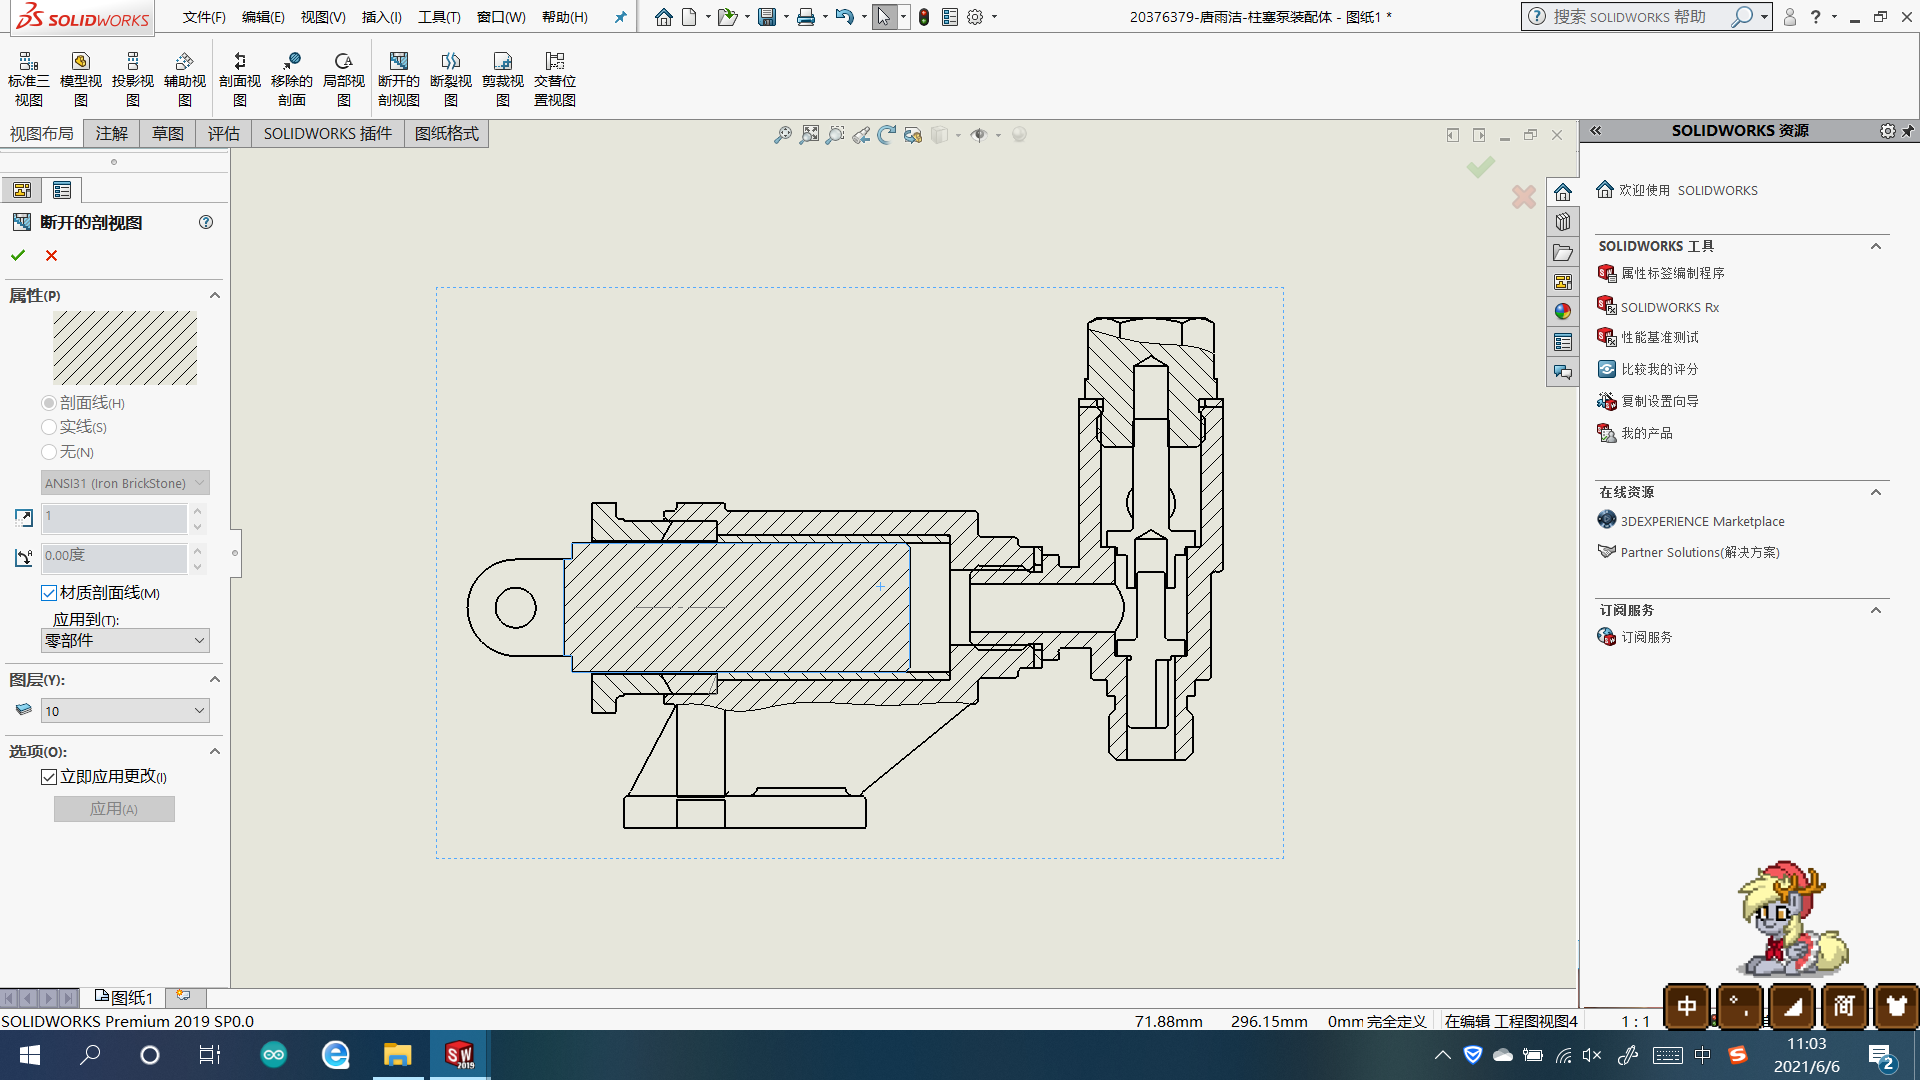Click the 断开的剖视图 toolbar tool
The image size is (1920, 1080).
(x=399, y=80)
